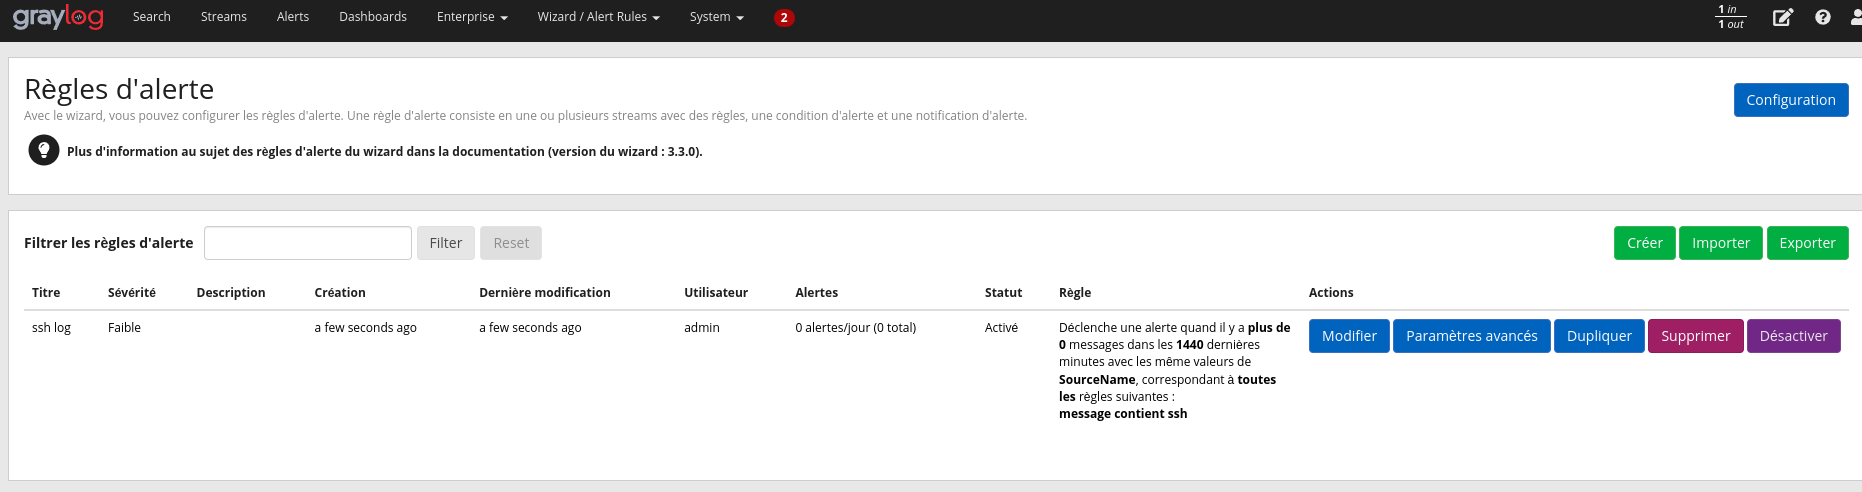Click the Exporter button

click(1807, 243)
